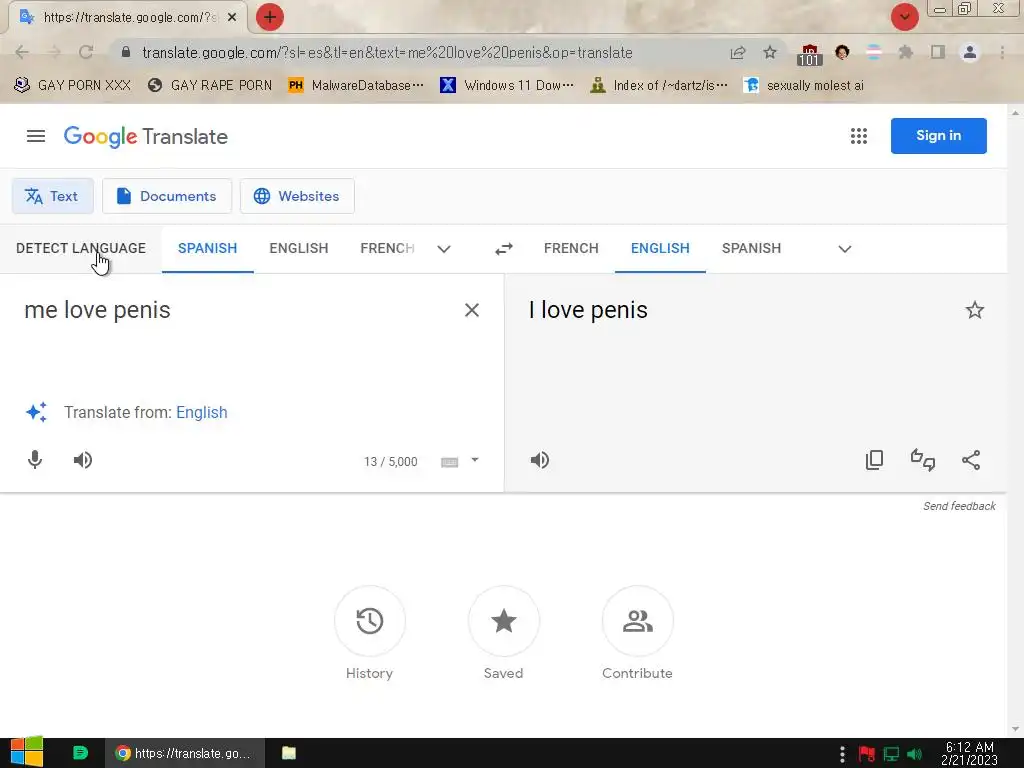The image size is (1024, 768).
Task: Switch to Websites translation mode
Action: pyautogui.click(x=297, y=196)
